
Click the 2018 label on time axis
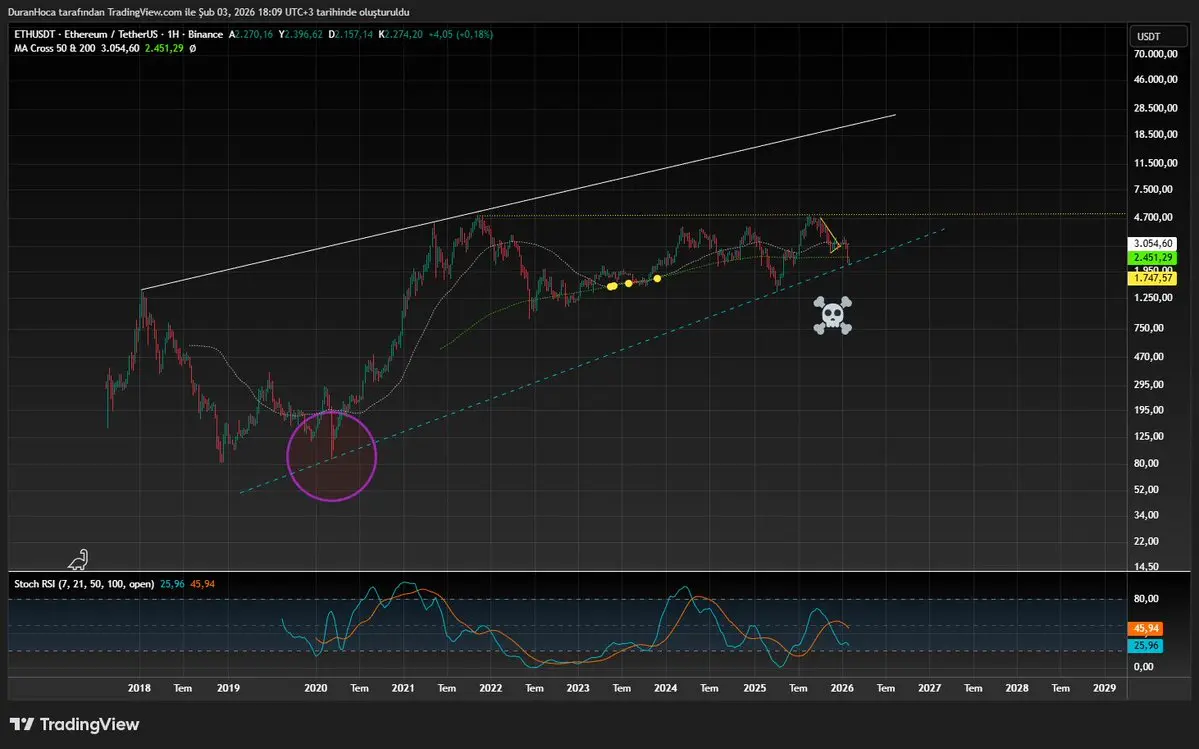click(x=139, y=688)
